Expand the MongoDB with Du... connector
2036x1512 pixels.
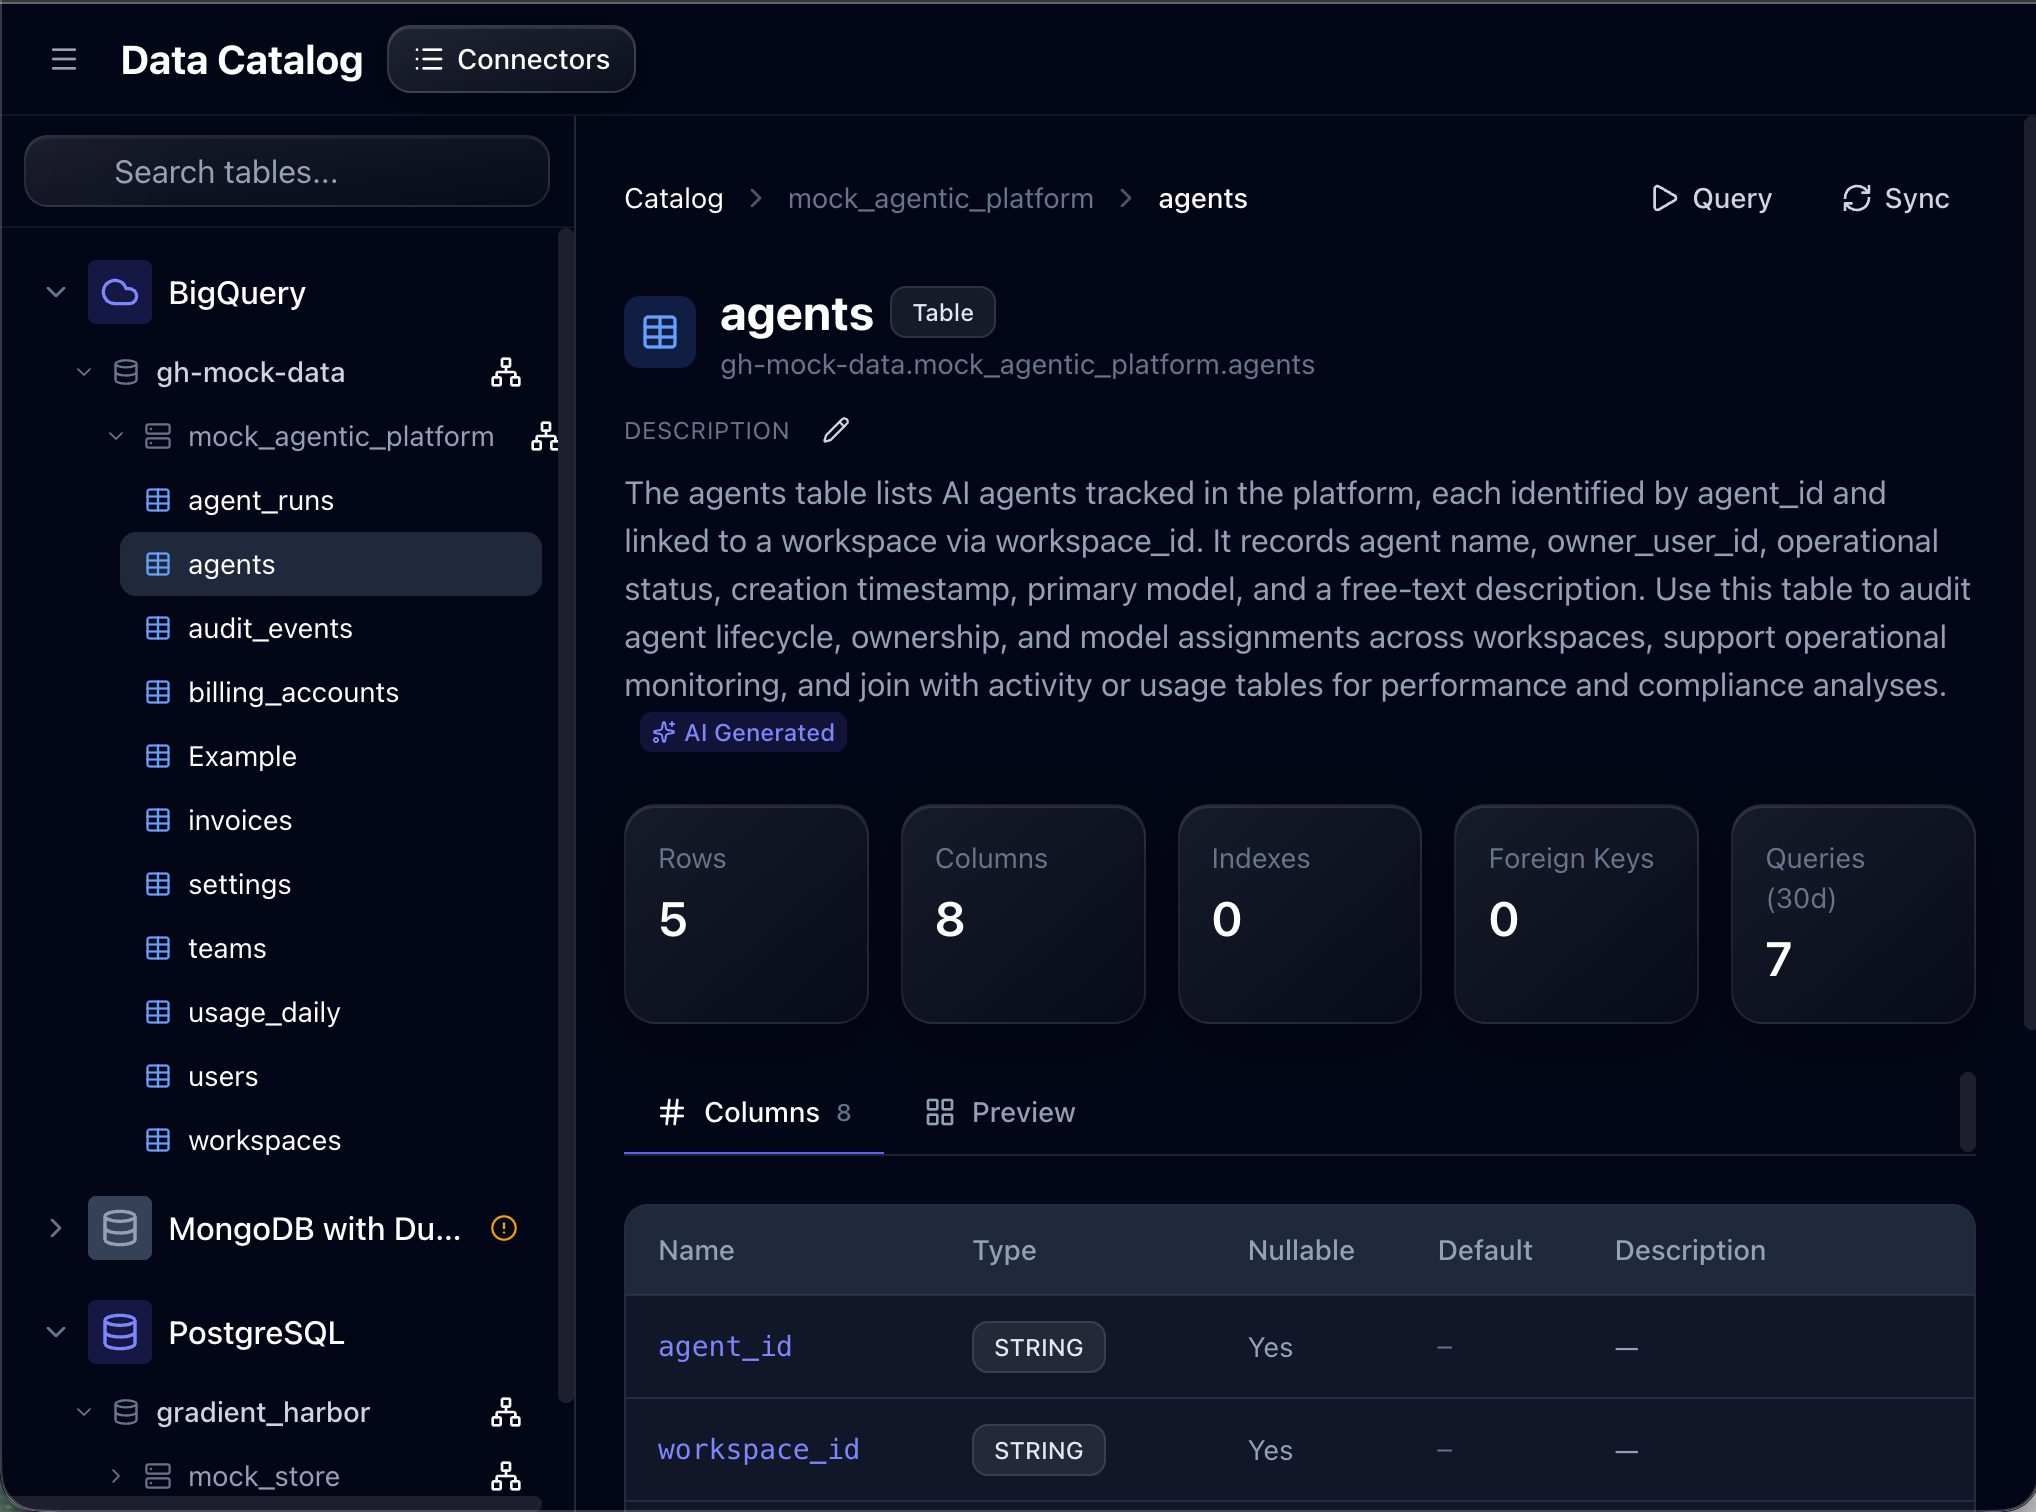click(55, 1228)
